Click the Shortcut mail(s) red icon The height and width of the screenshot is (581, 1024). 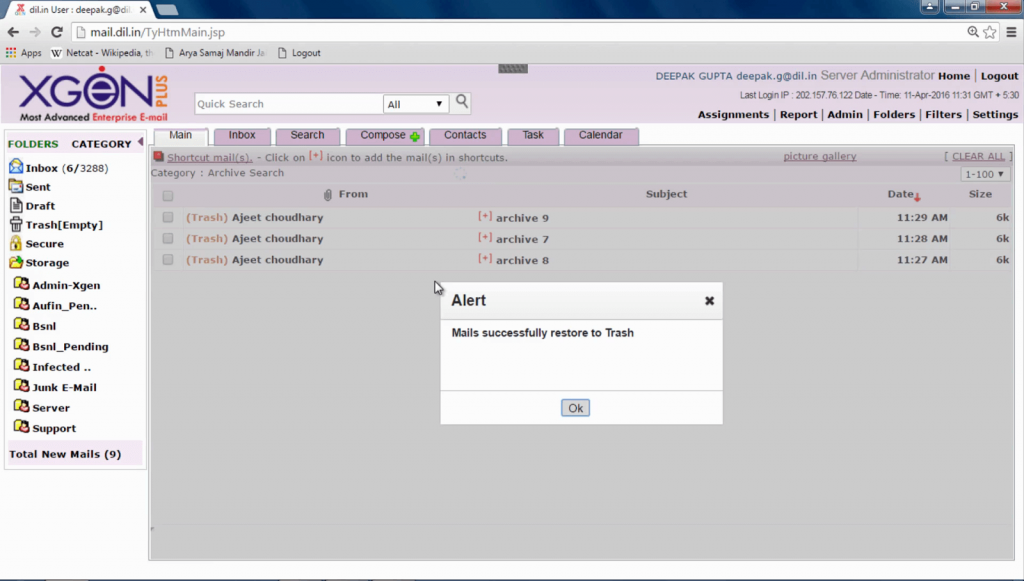(158, 156)
